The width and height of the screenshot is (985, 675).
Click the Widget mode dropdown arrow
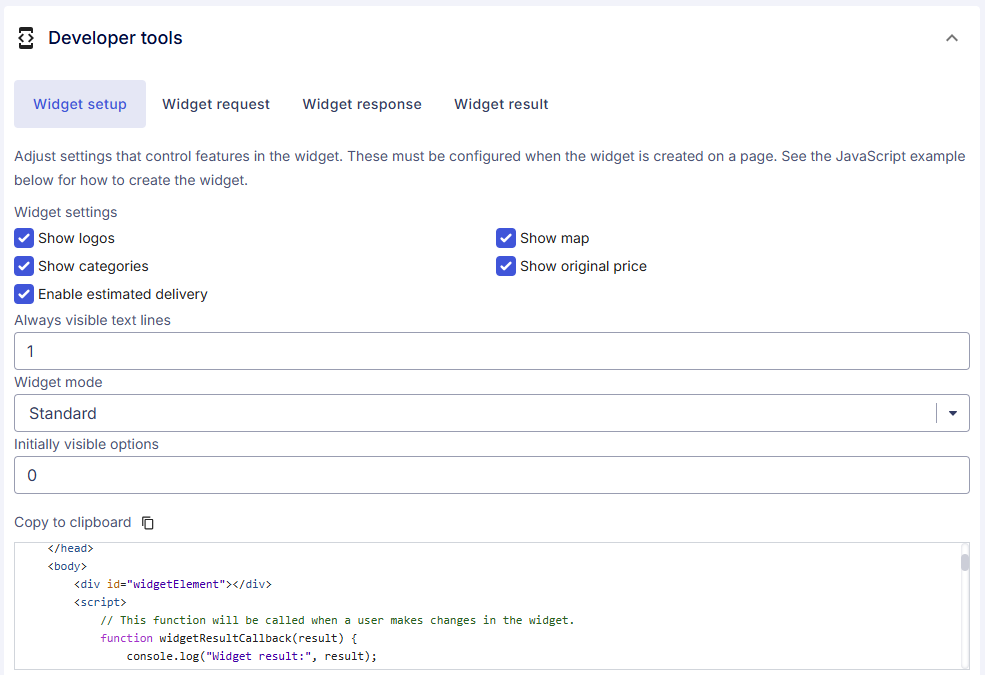(x=953, y=413)
